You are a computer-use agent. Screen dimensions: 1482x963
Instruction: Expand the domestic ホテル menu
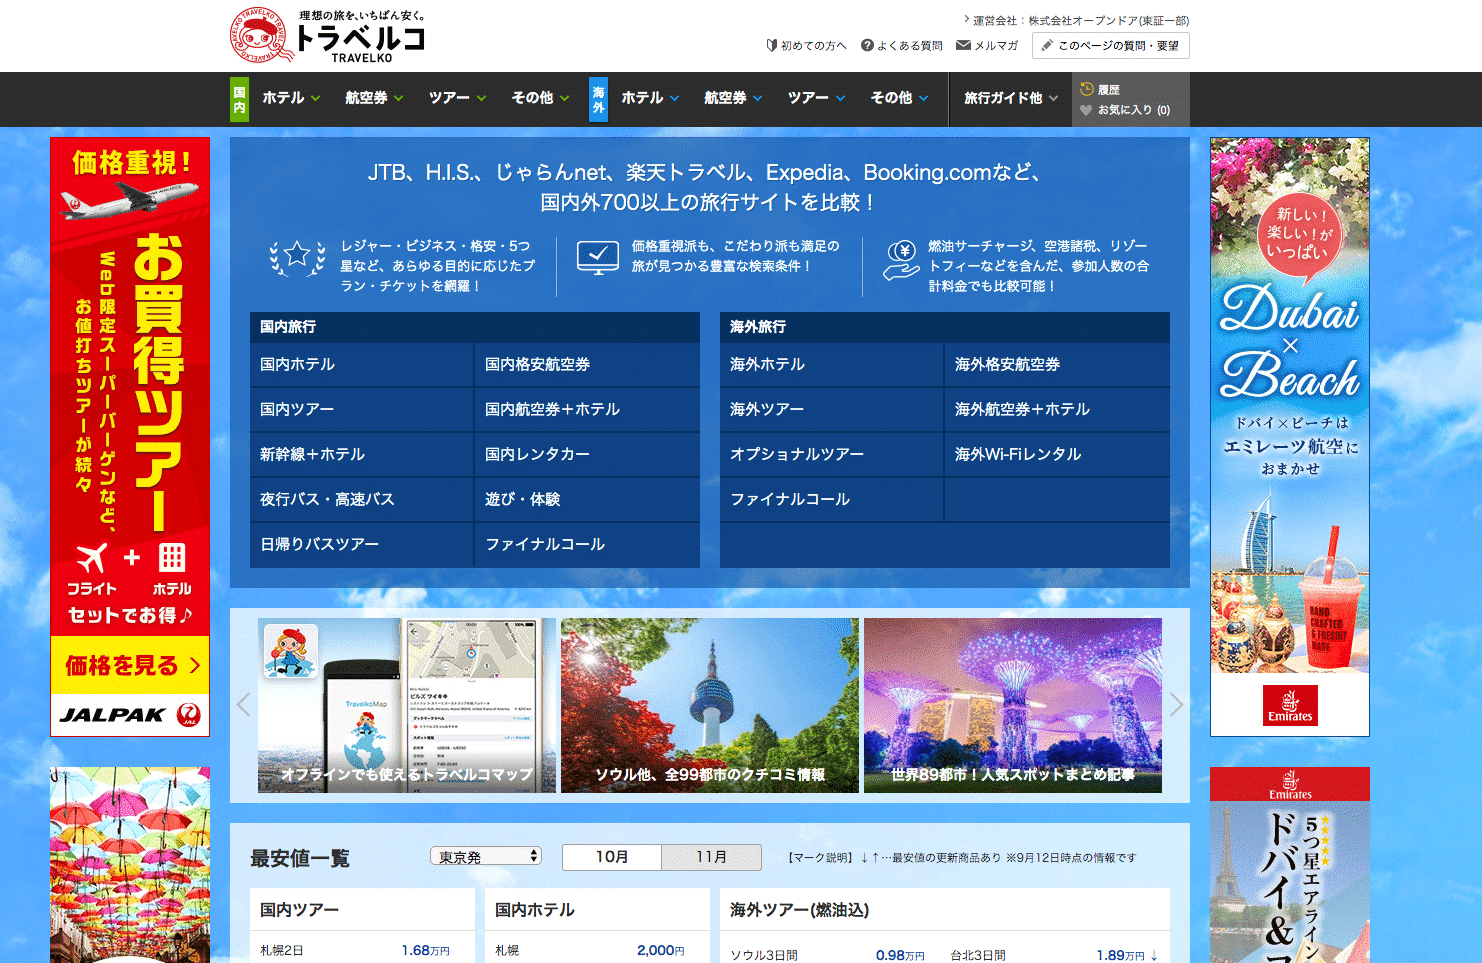point(291,98)
